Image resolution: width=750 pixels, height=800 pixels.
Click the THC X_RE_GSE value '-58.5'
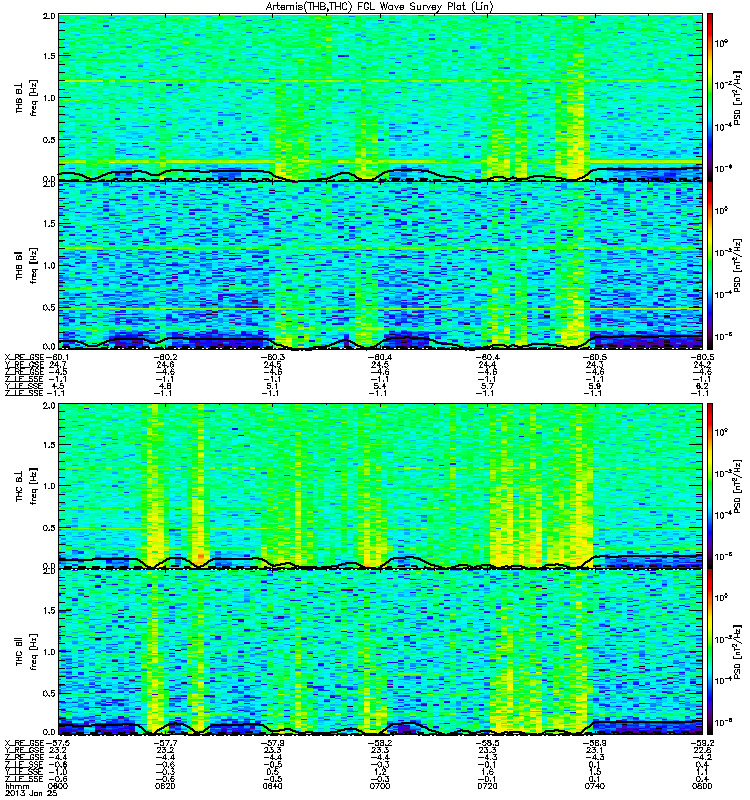pyautogui.click(x=487, y=743)
